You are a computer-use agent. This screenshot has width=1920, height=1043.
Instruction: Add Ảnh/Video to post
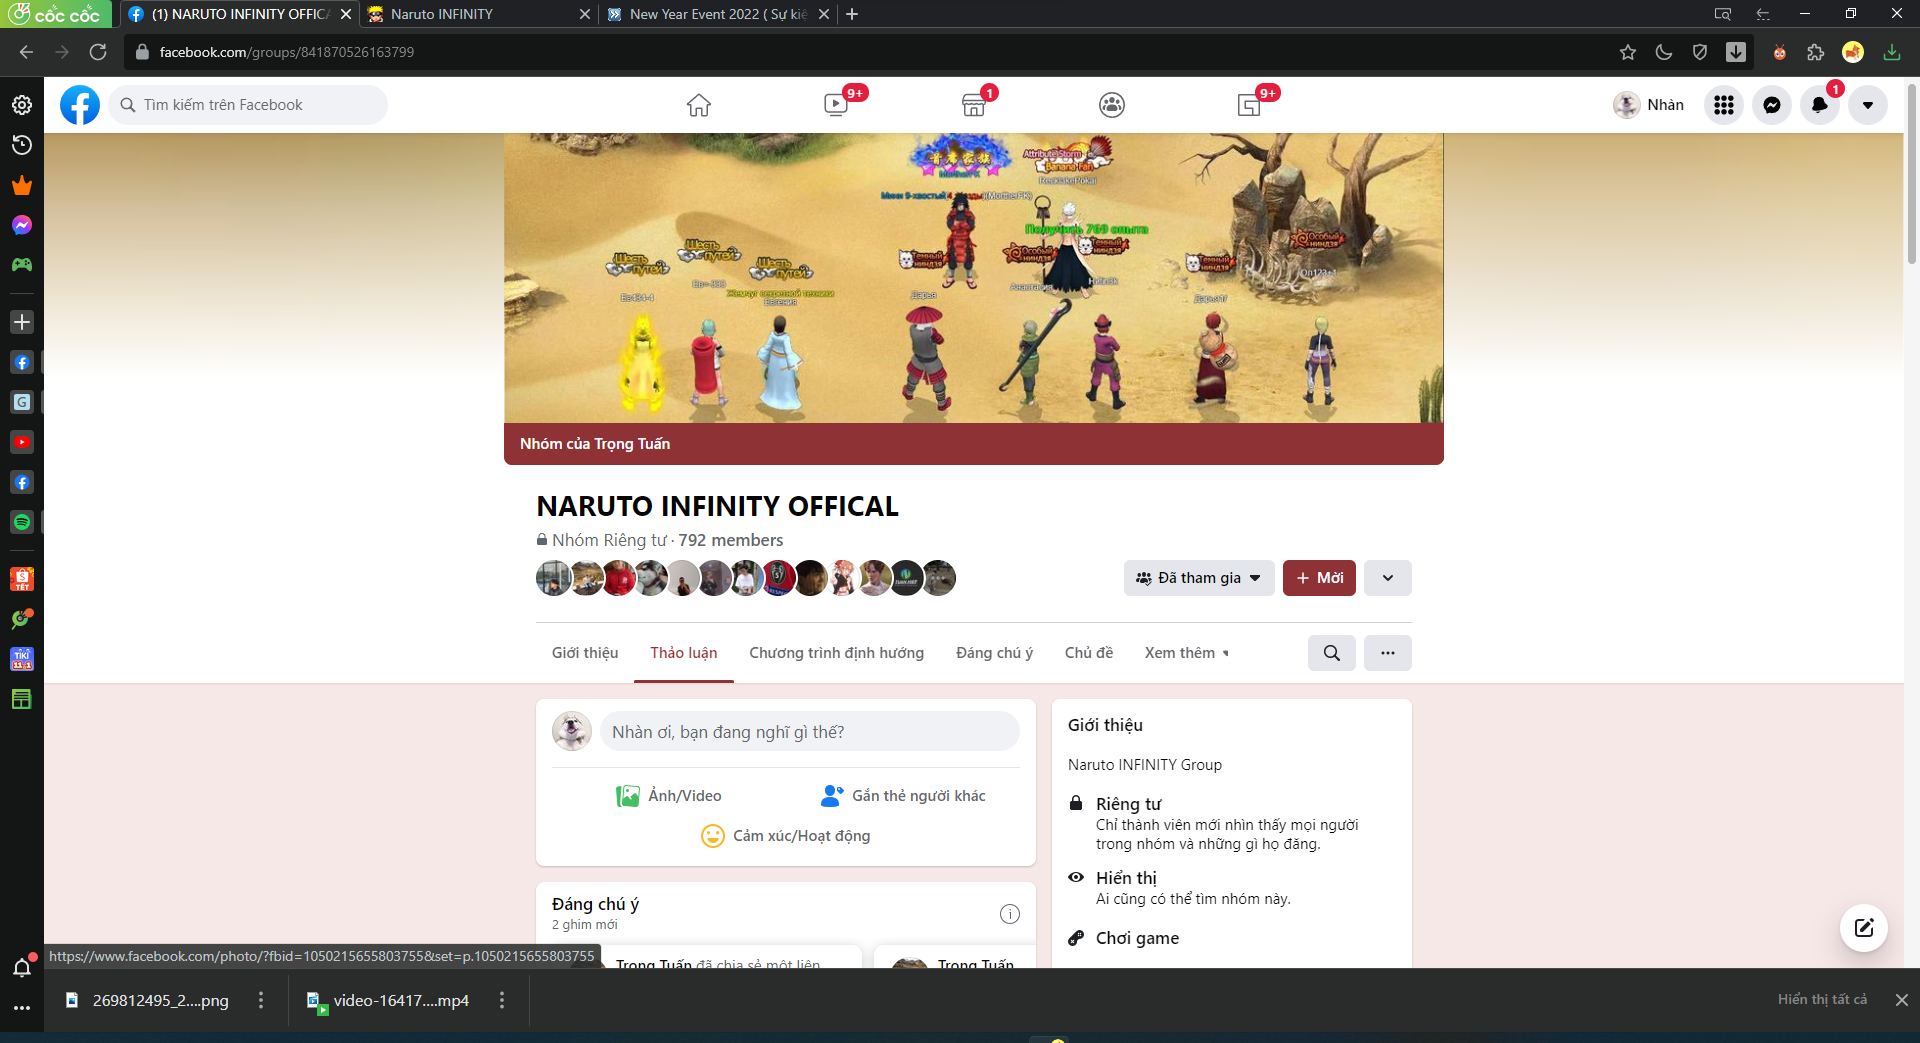click(x=669, y=796)
